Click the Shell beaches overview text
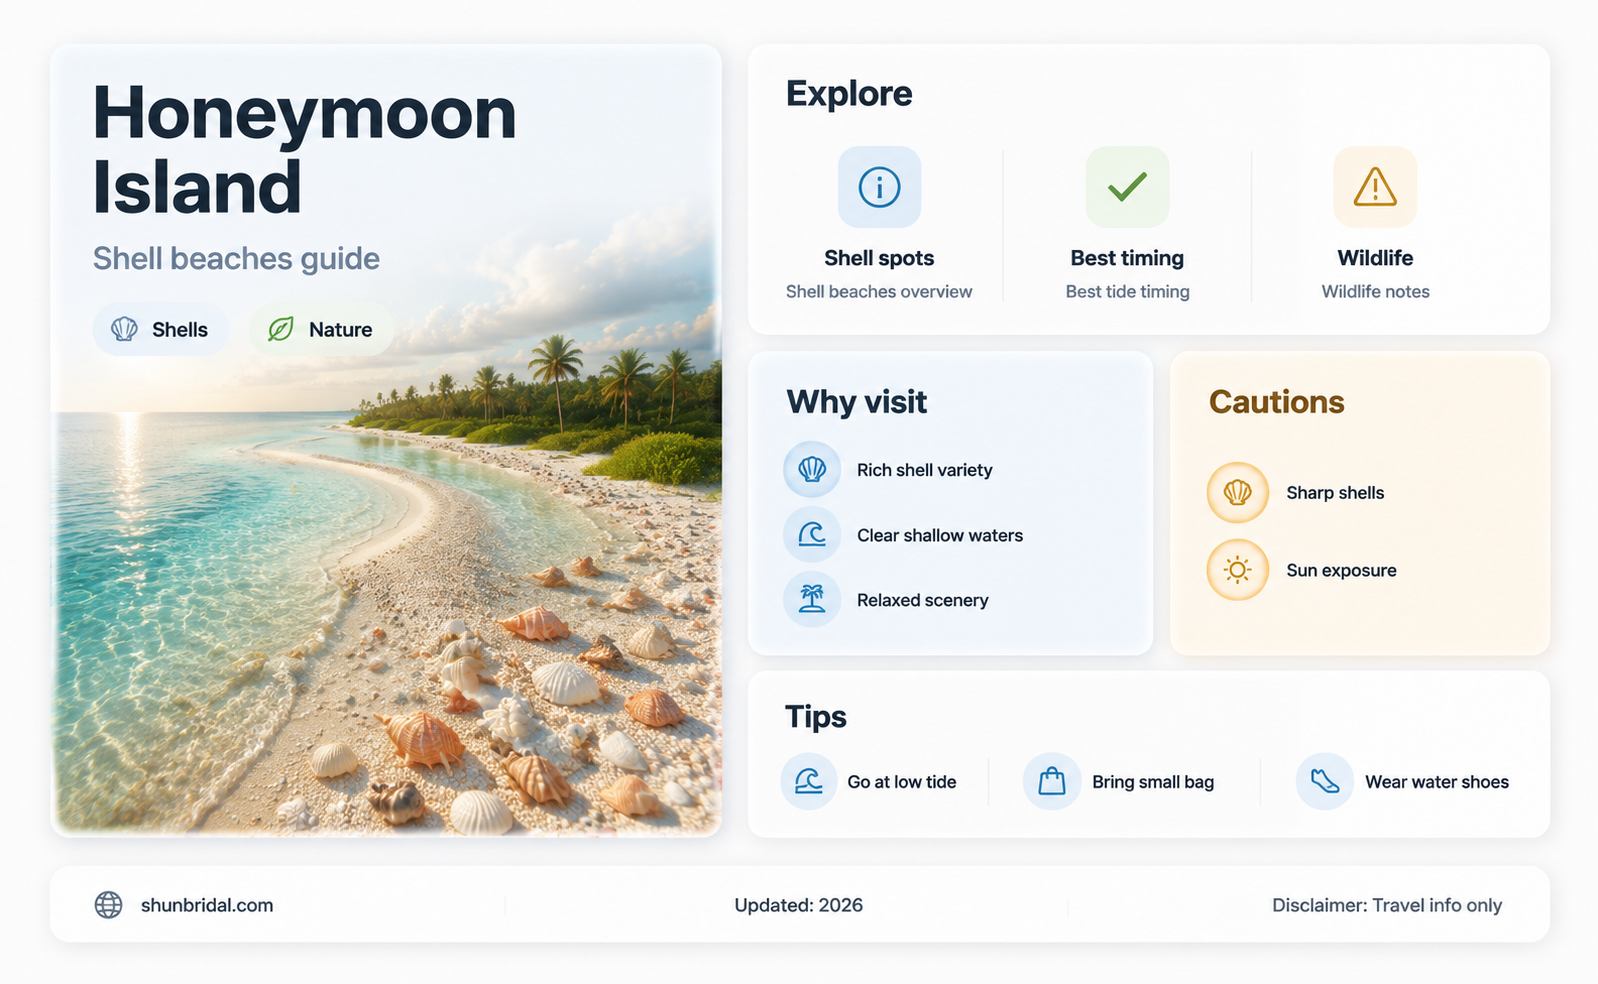 [879, 291]
